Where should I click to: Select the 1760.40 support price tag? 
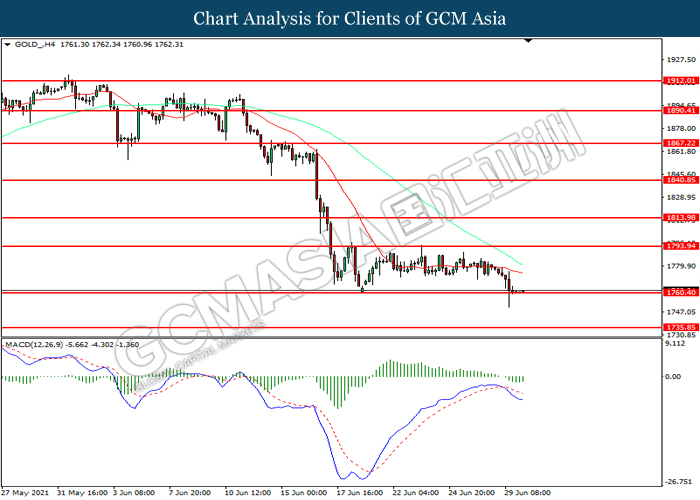pyautogui.click(x=678, y=293)
